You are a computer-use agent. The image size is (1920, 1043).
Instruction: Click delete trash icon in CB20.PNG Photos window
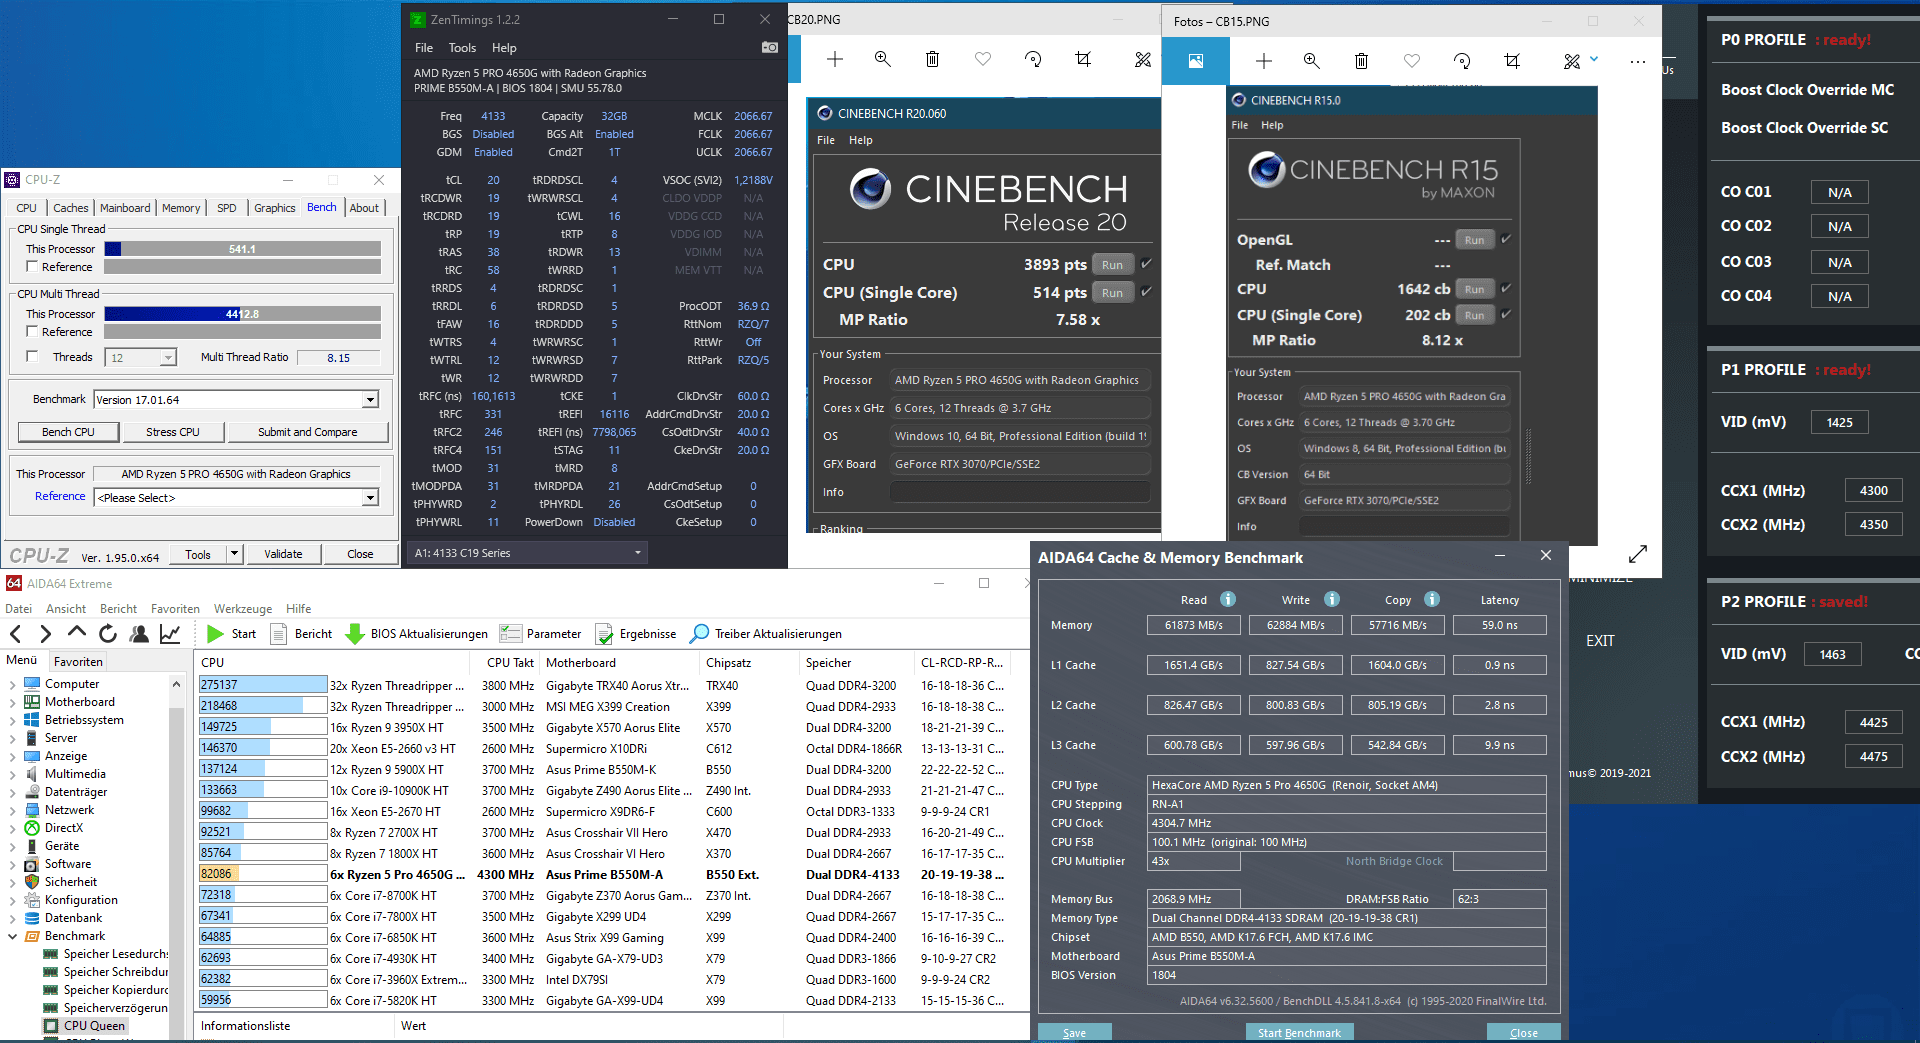click(932, 59)
